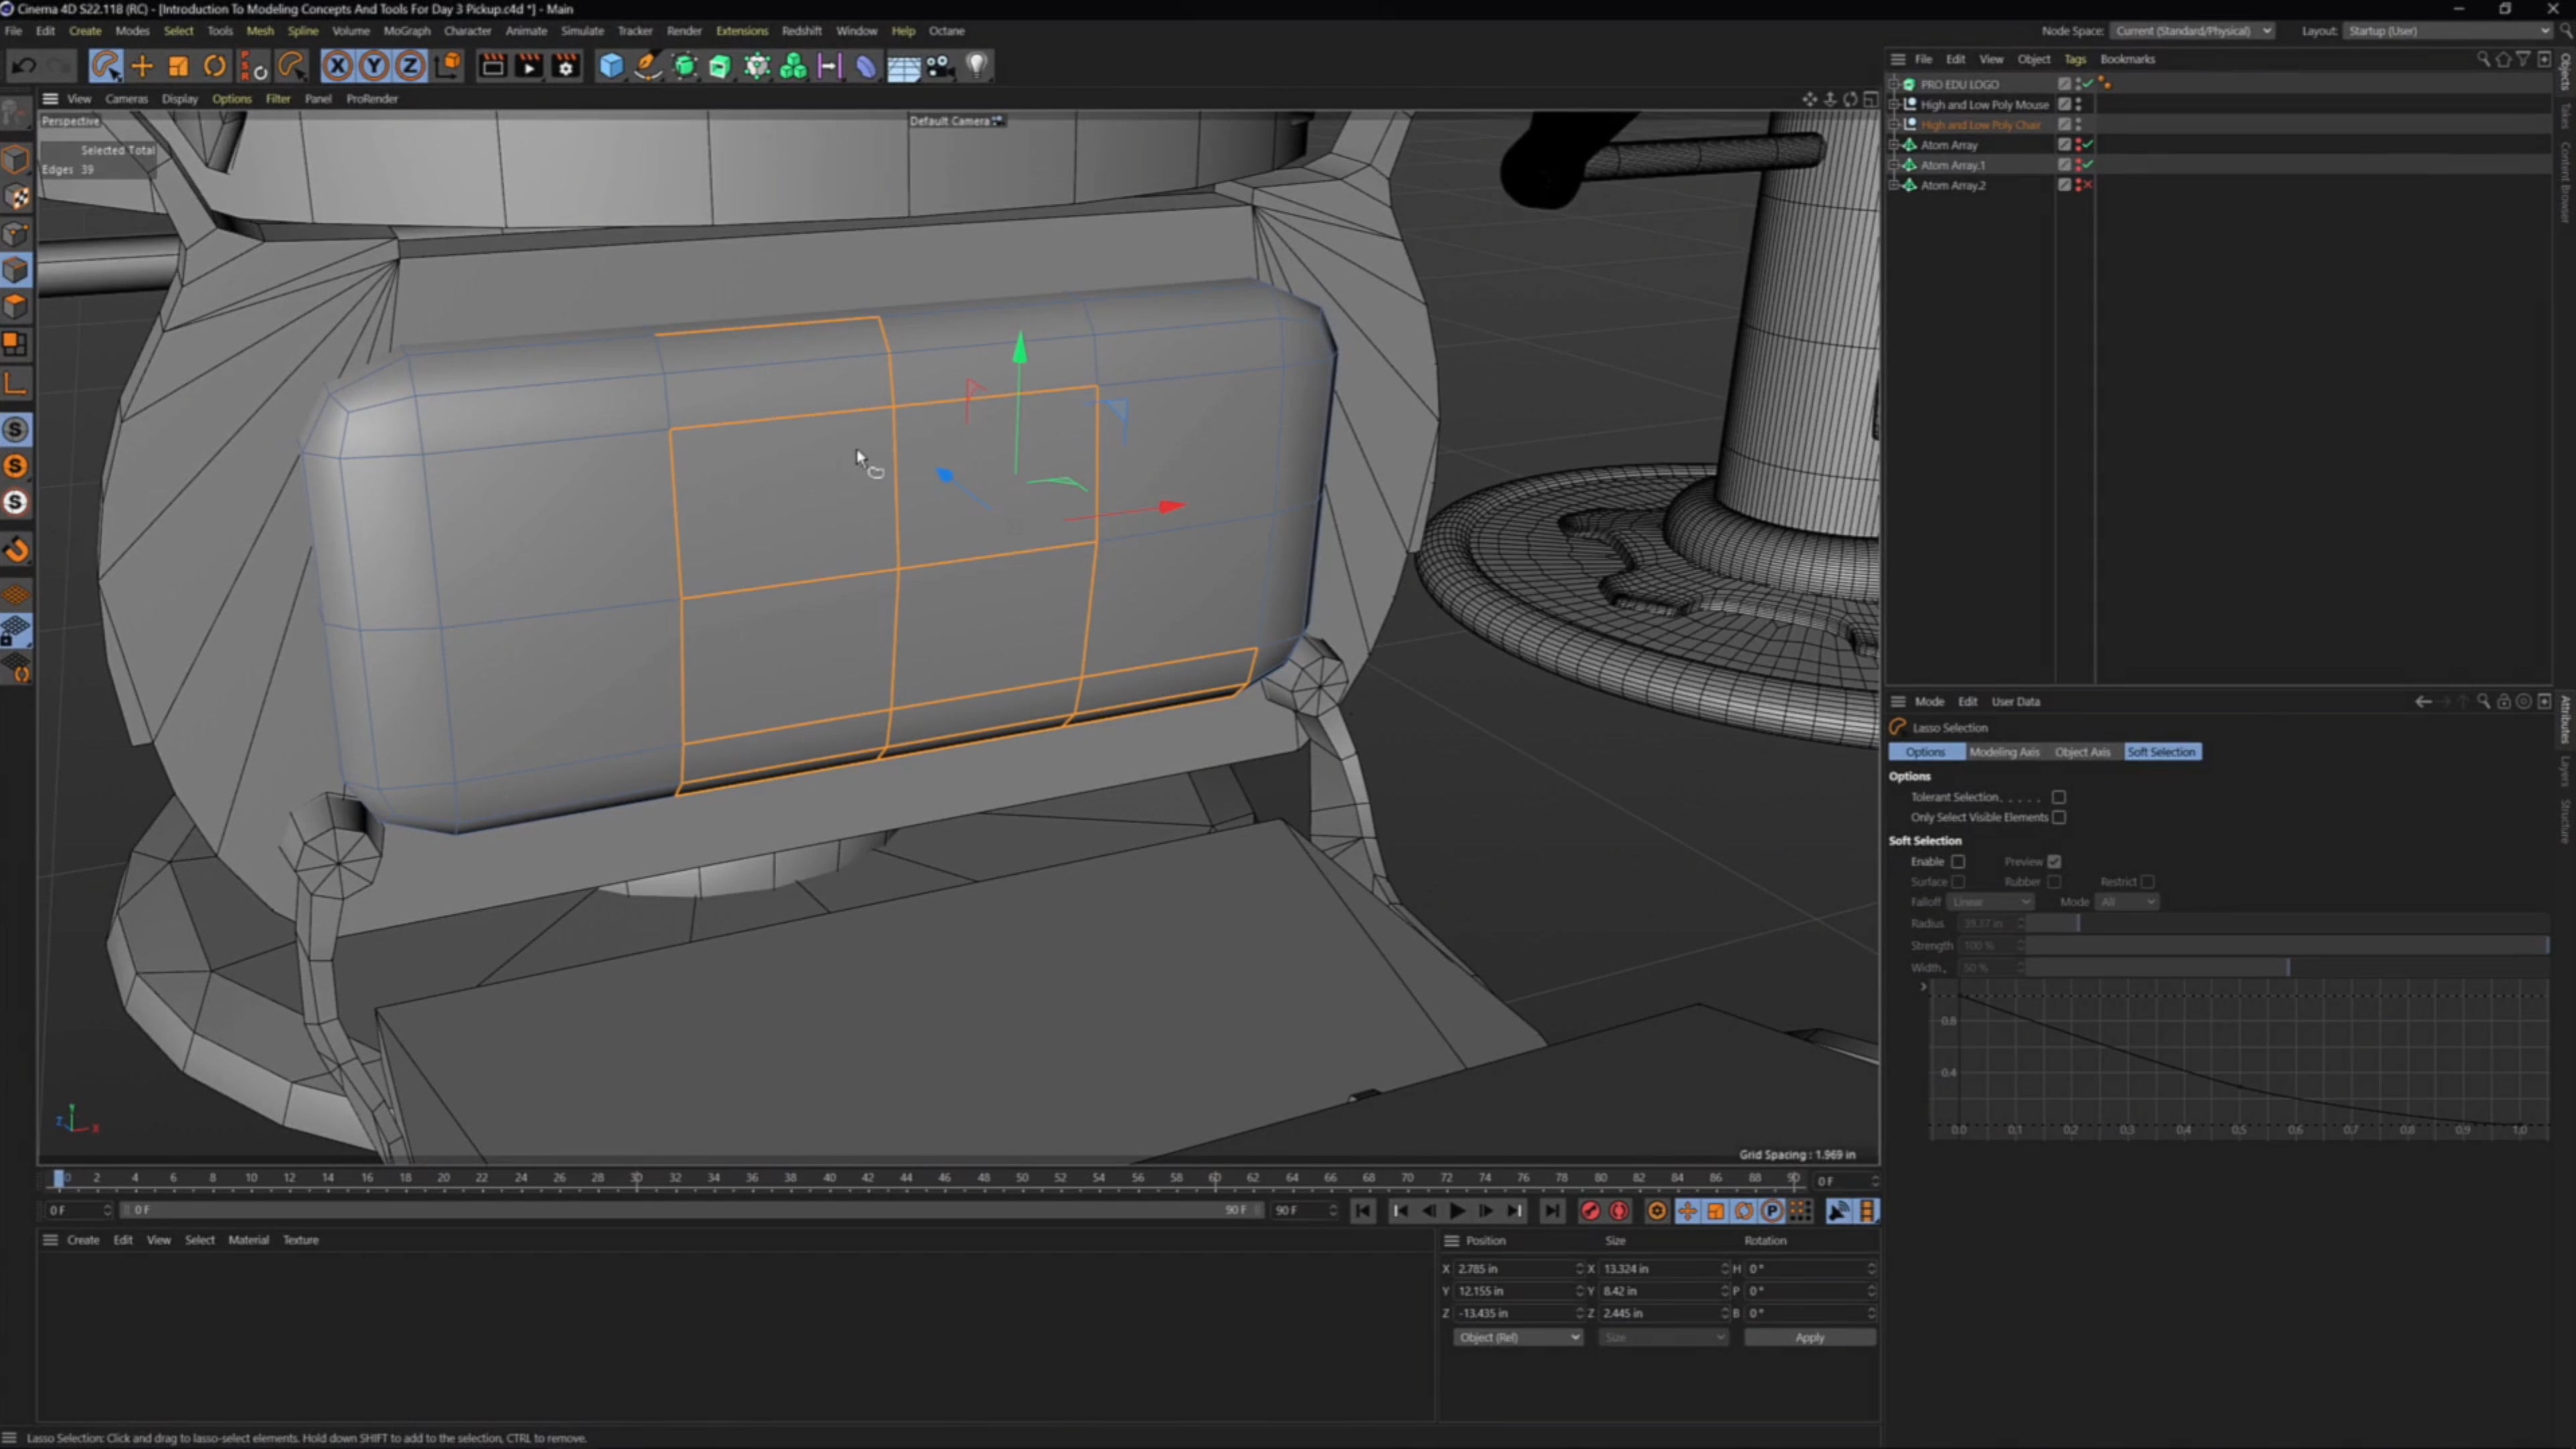Open the Layout Startup (User) dropdown
Viewport: 2576px width, 1449px height.
coord(2447,30)
